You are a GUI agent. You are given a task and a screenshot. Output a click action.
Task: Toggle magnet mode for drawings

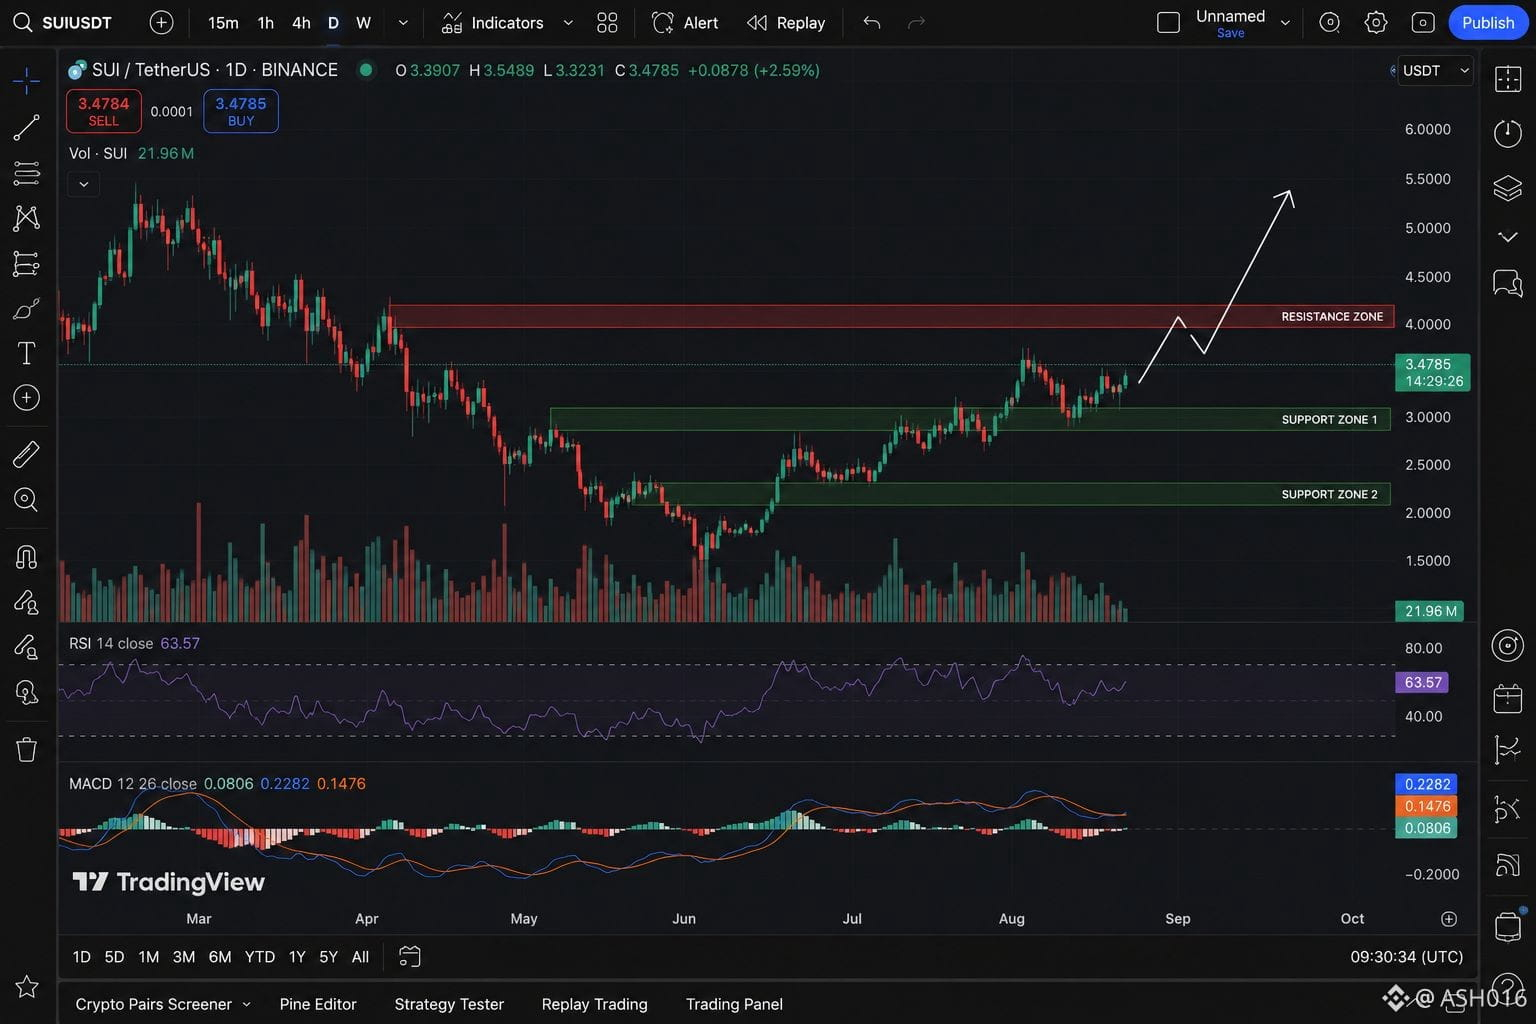coord(27,556)
